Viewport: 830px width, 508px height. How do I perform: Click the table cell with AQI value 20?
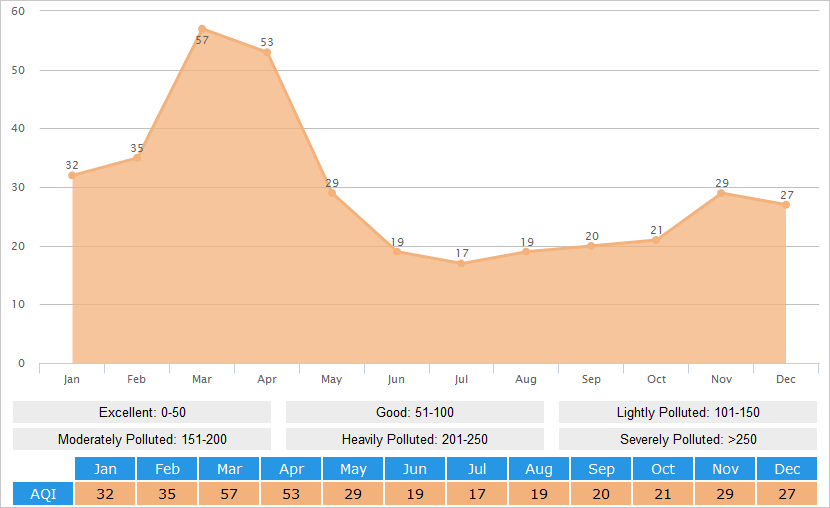coord(601,494)
